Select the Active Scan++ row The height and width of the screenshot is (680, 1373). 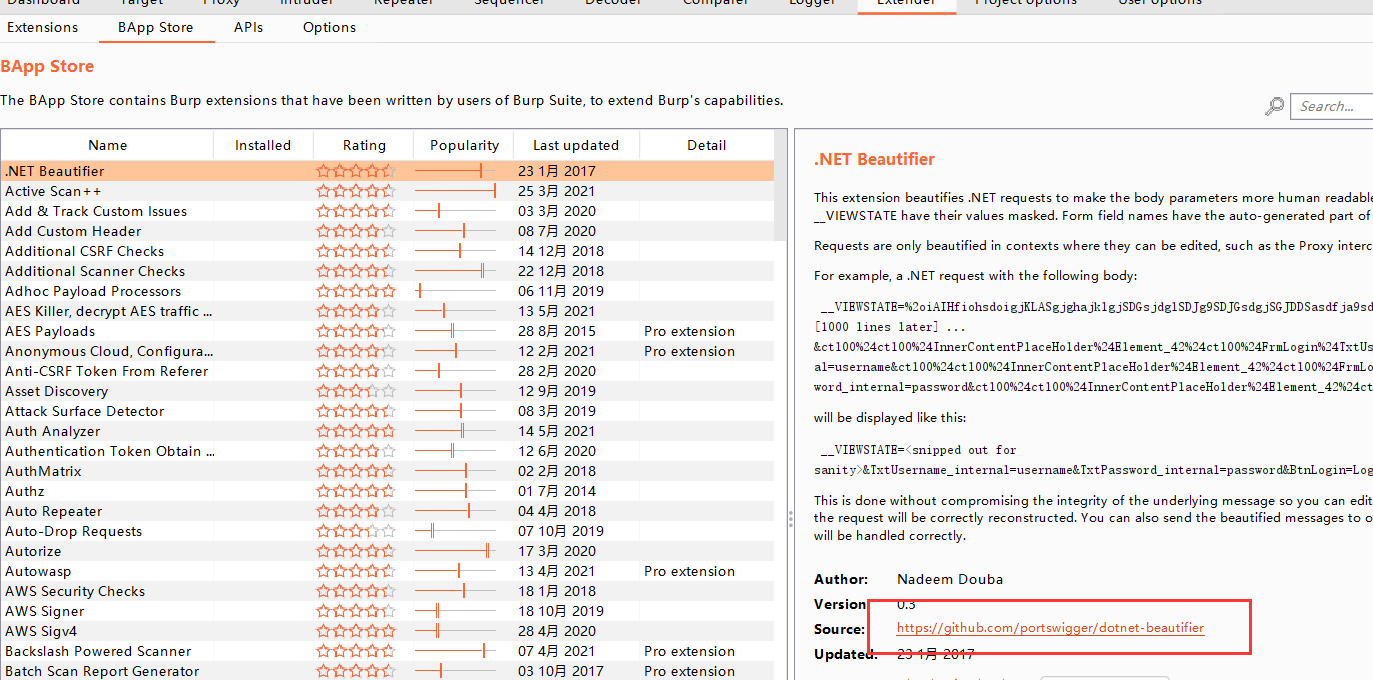(x=387, y=191)
